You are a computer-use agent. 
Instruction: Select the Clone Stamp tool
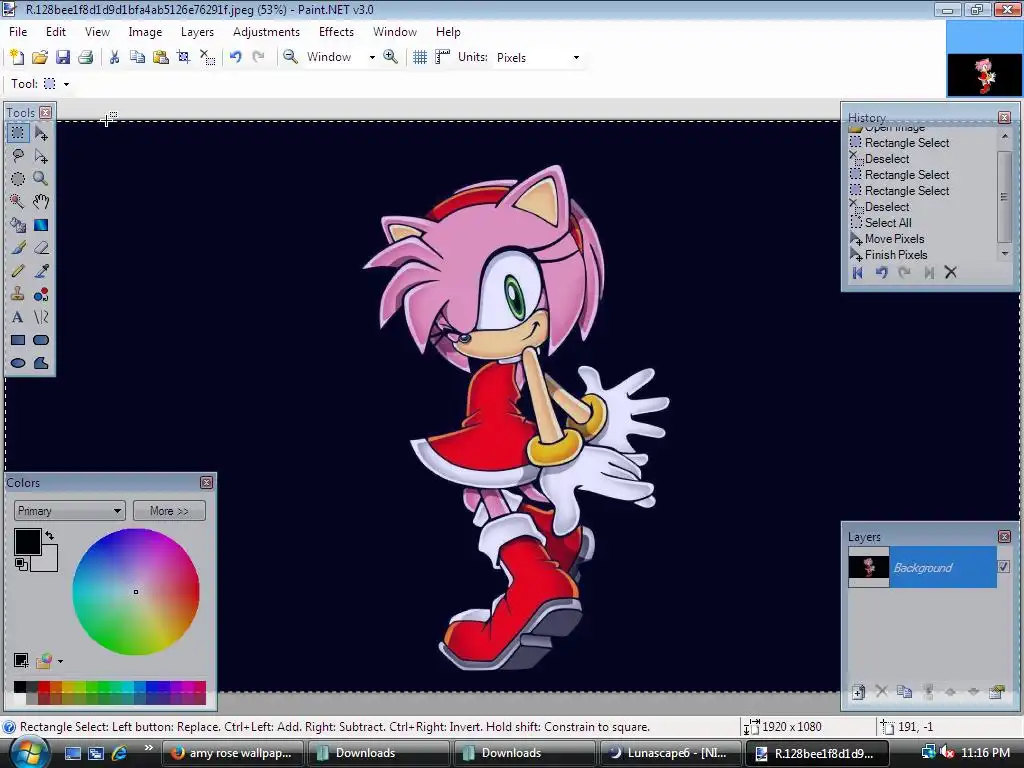pyautogui.click(x=18, y=295)
